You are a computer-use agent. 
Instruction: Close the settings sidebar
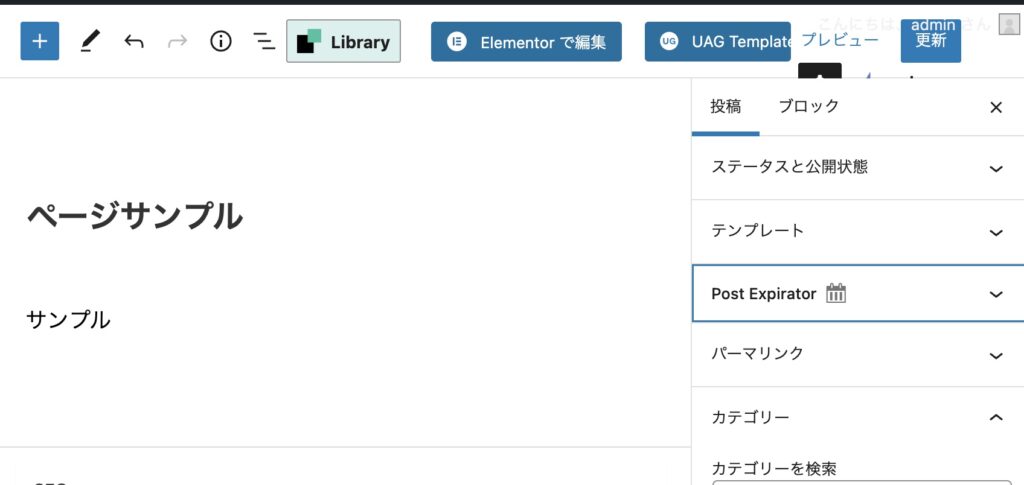[995, 107]
